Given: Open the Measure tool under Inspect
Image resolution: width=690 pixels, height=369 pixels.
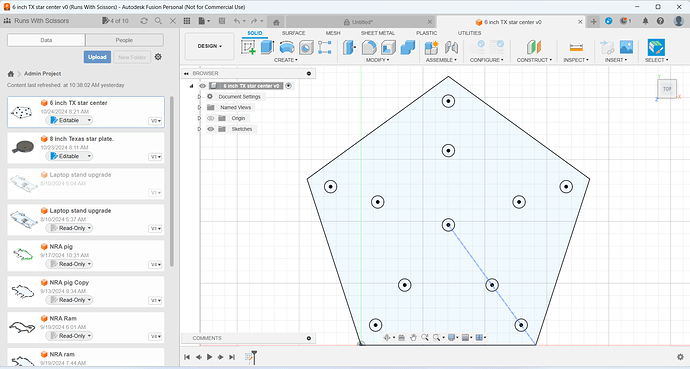Looking at the screenshot, I should click(576, 47).
